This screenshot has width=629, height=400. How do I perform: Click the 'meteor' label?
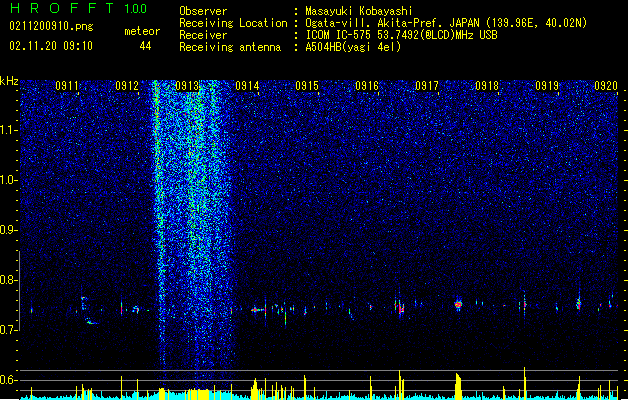[x=142, y=31]
